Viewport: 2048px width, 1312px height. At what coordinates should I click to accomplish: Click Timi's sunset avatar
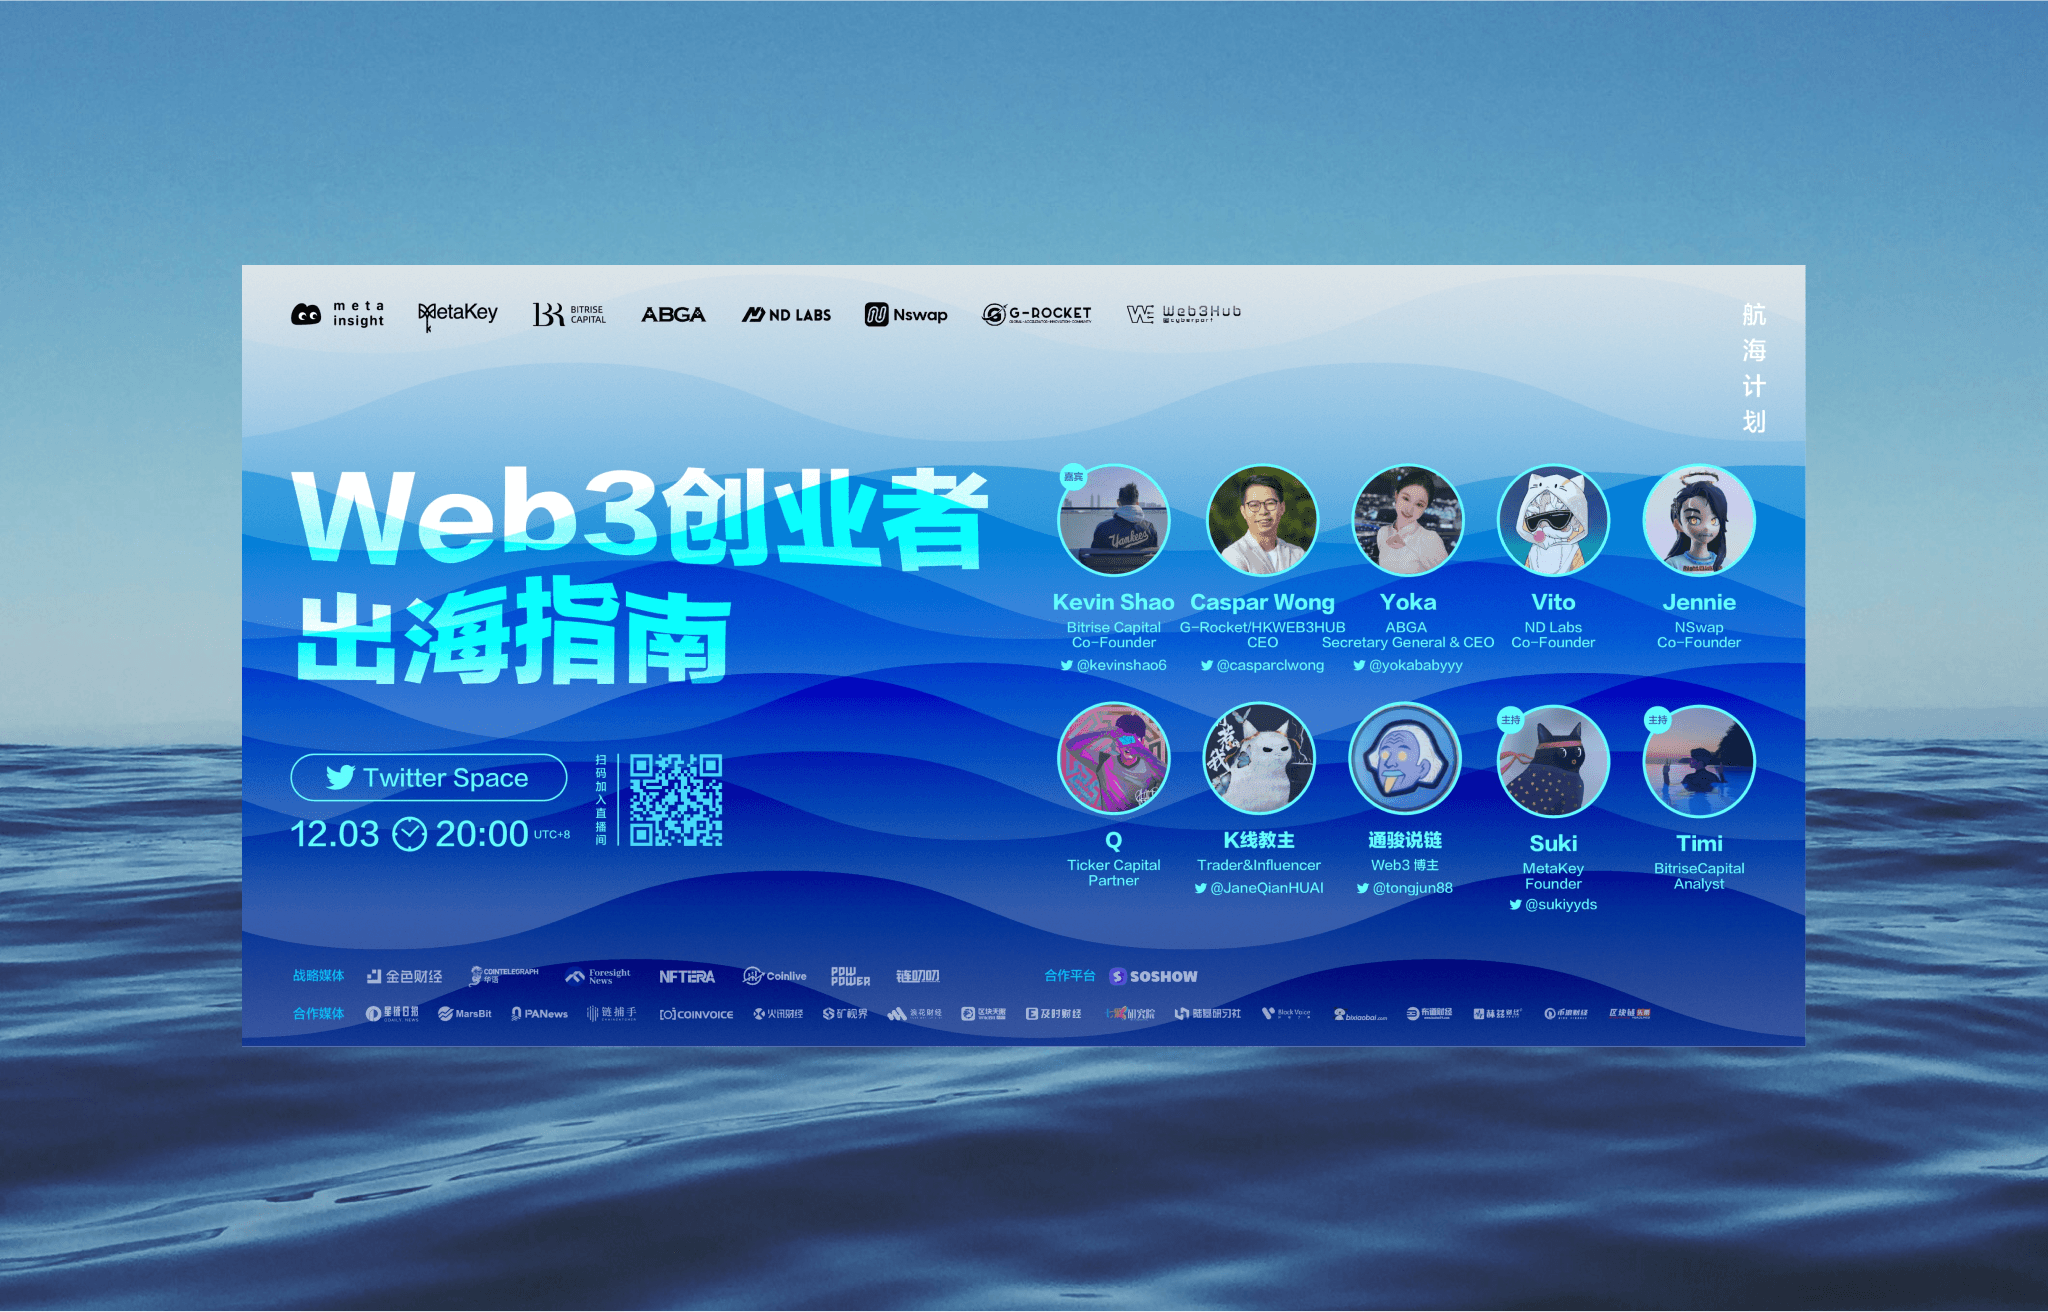[1699, 760]
